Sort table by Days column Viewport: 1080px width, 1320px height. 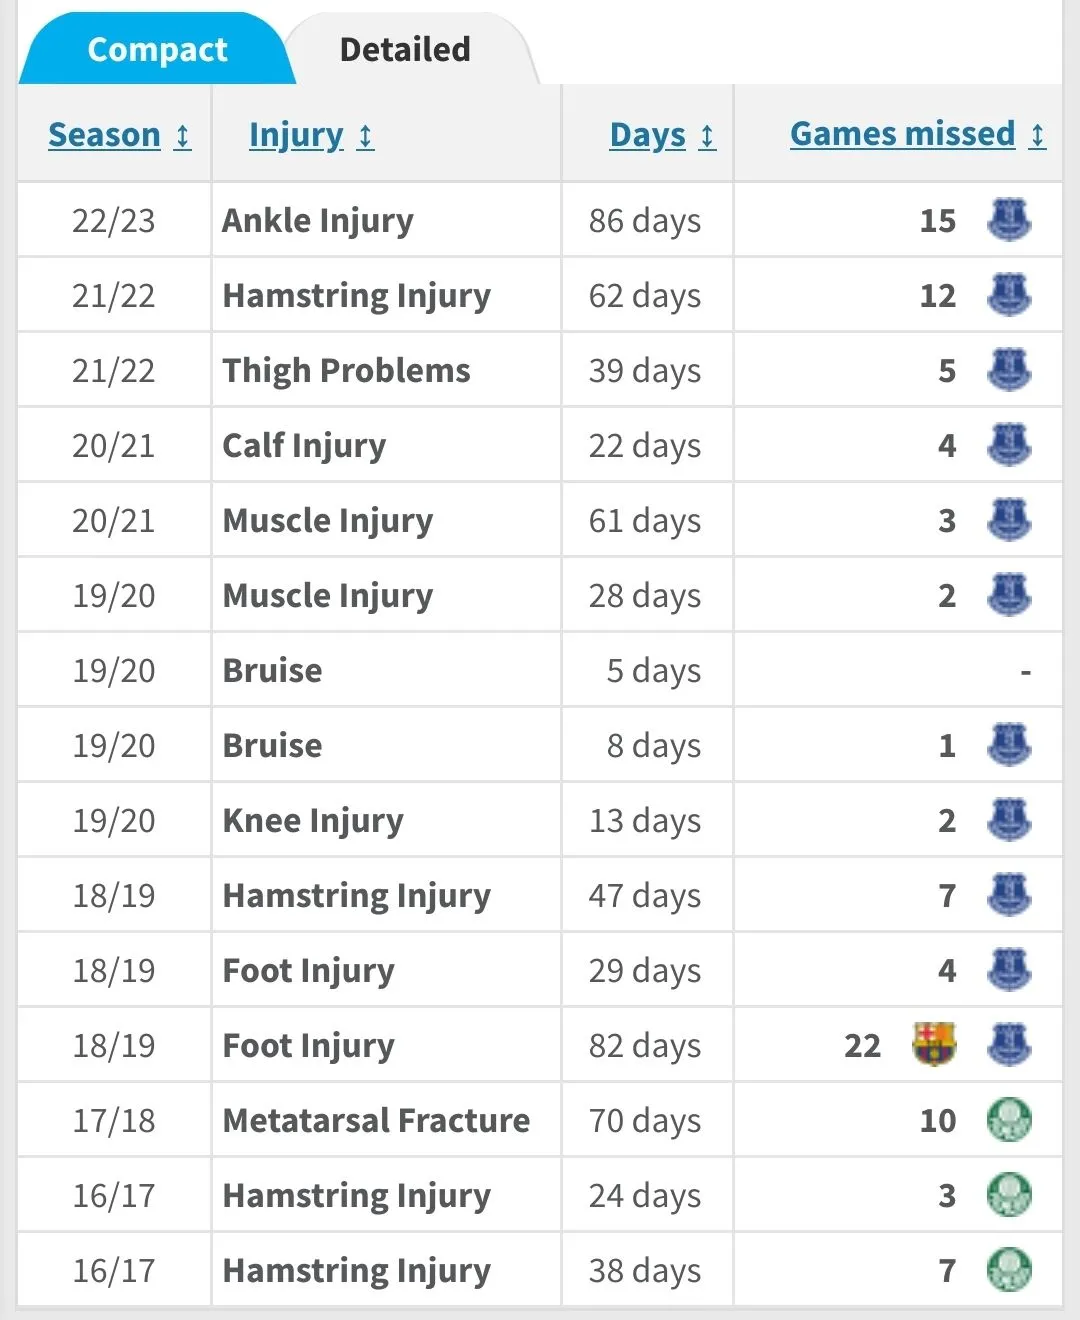pyautogui.click(x=648, y=135)
